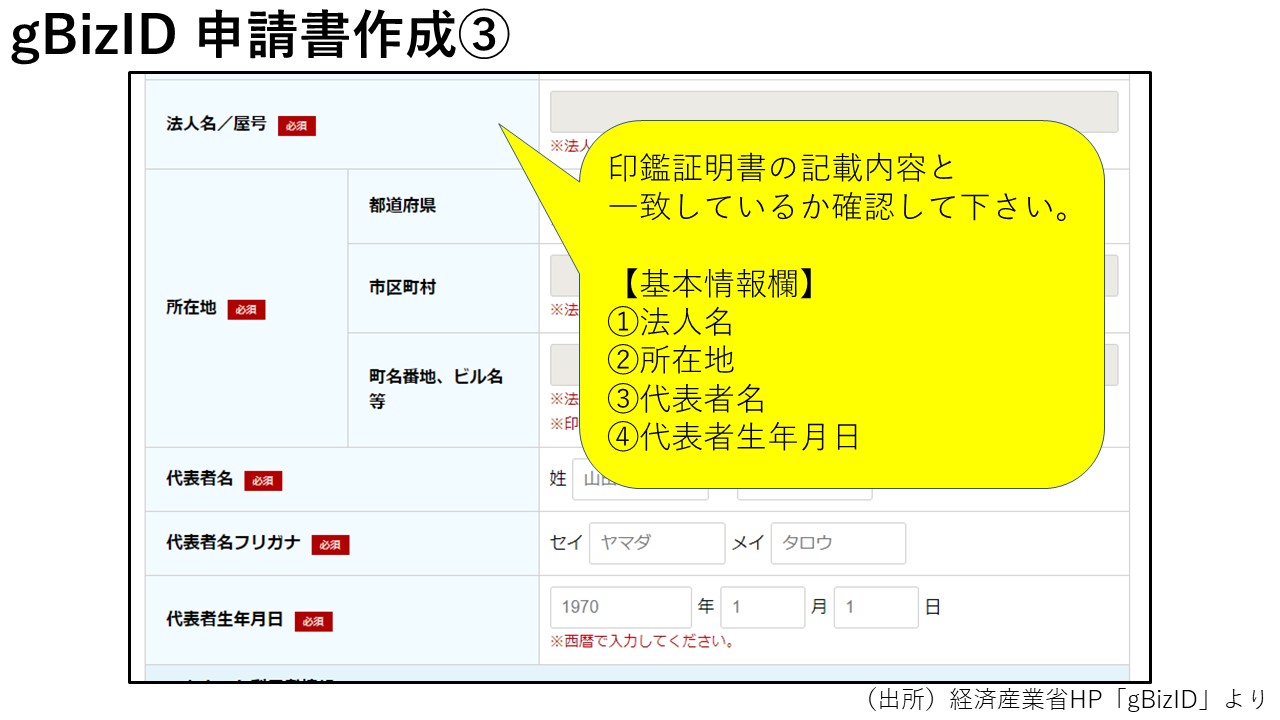The image size is (1280, 720).
Task: Click the 都道府県 row label
Action: tap(402, 206)
